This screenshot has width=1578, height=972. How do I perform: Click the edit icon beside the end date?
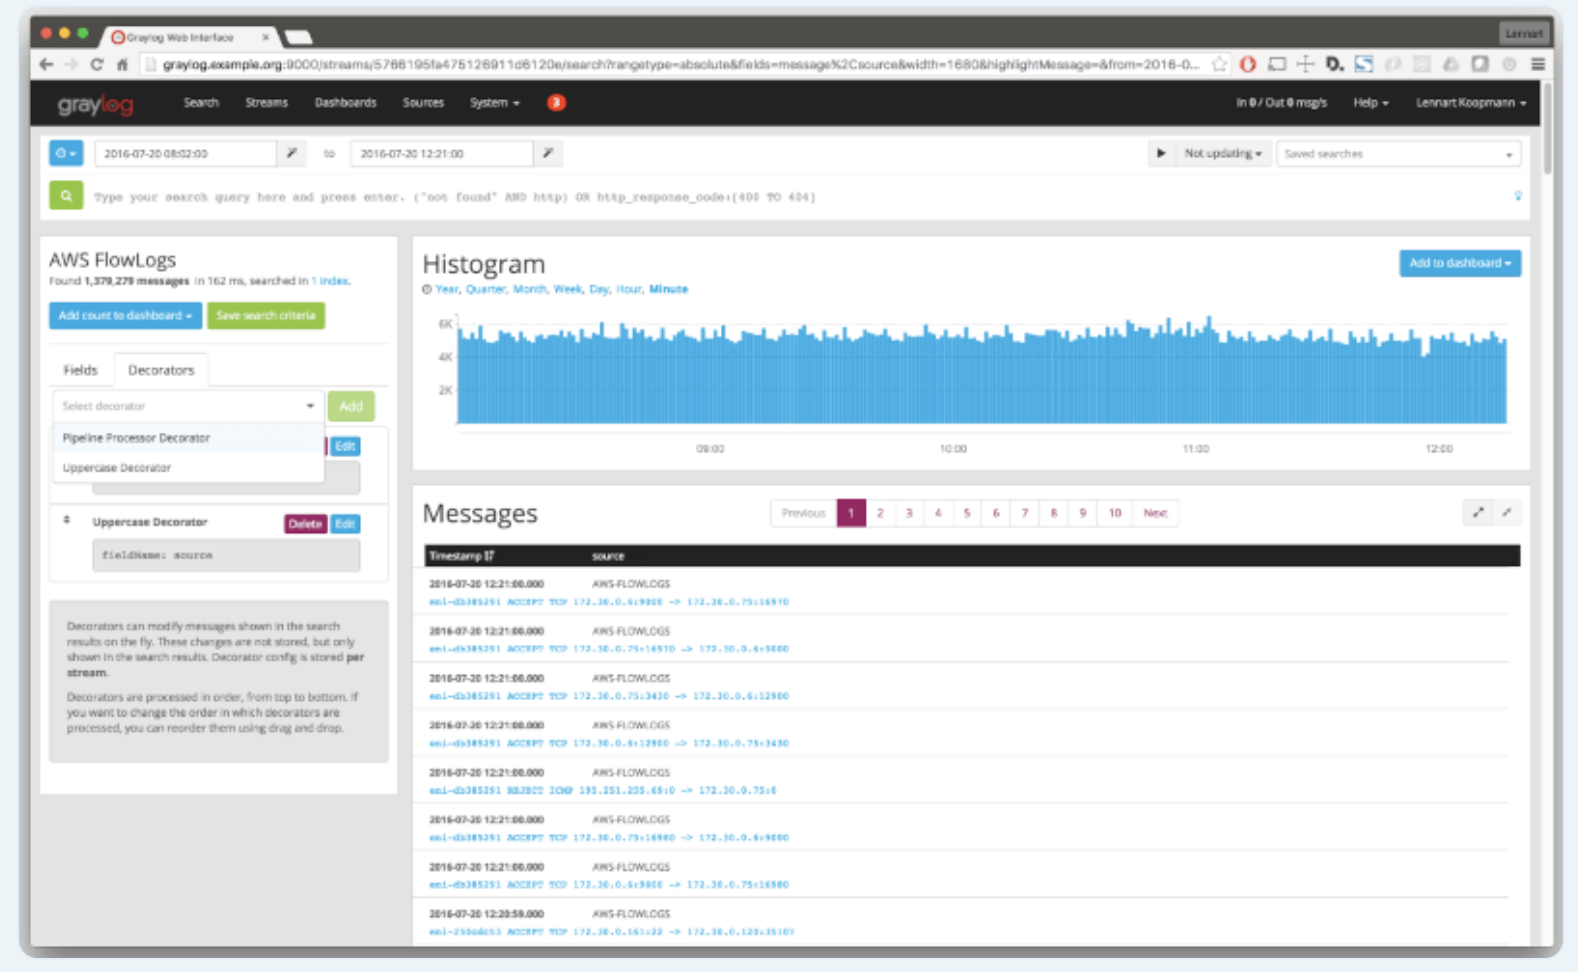[x=548, y=153]
